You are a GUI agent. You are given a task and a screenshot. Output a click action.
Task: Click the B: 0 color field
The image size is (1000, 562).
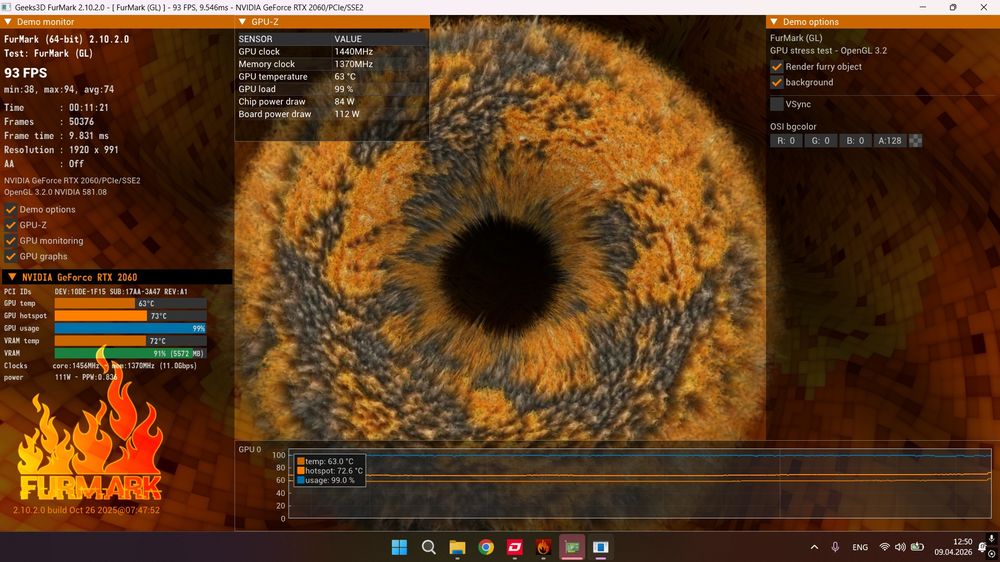(x=855, y=140)
